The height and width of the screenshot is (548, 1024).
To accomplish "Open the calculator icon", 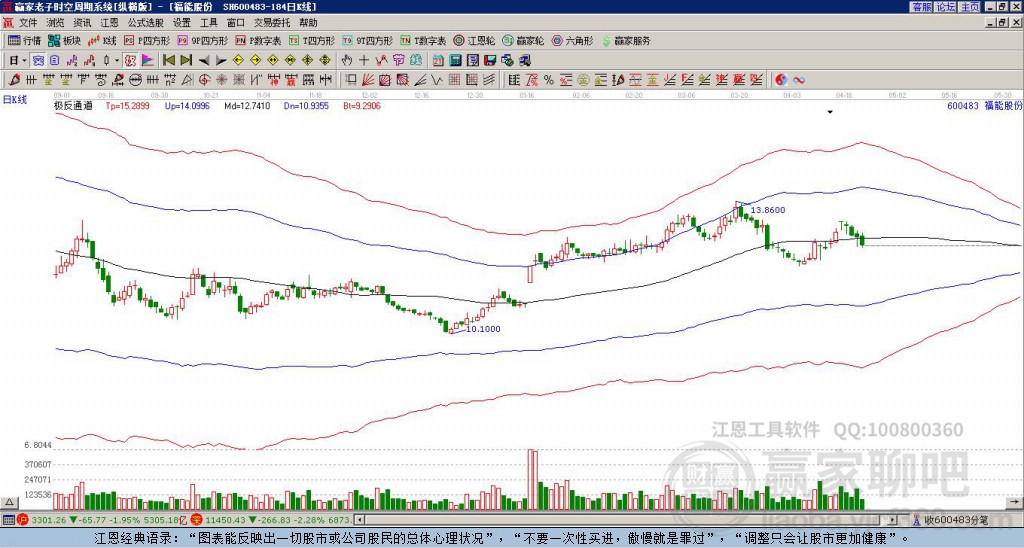I will (455, 60).
